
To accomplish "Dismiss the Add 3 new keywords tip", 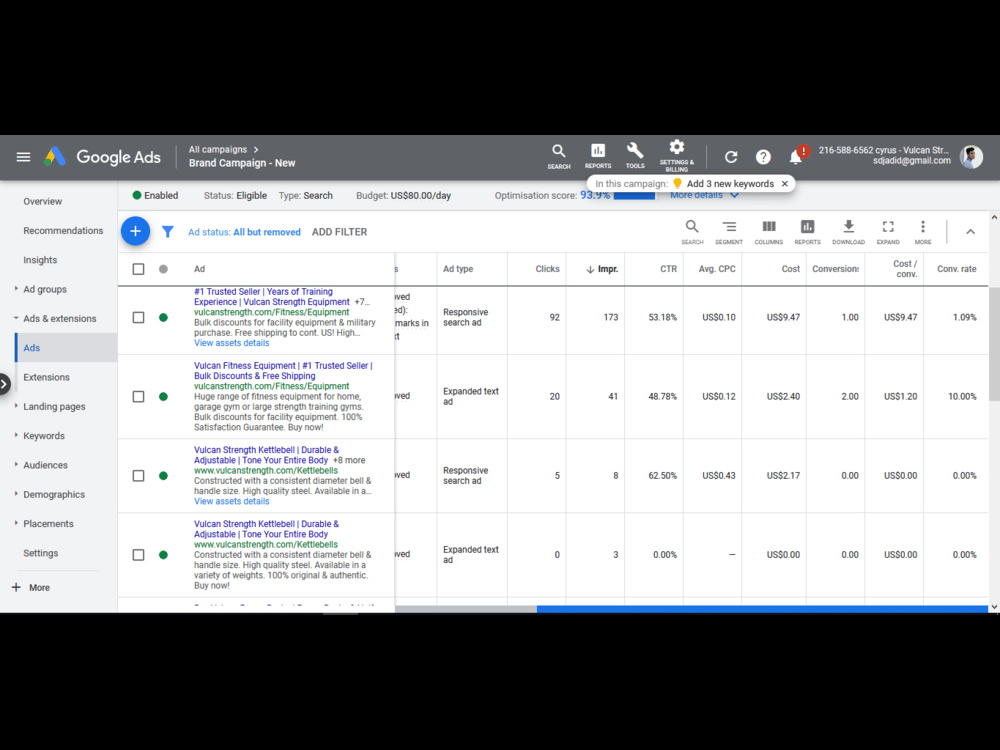I will point(785,184).
